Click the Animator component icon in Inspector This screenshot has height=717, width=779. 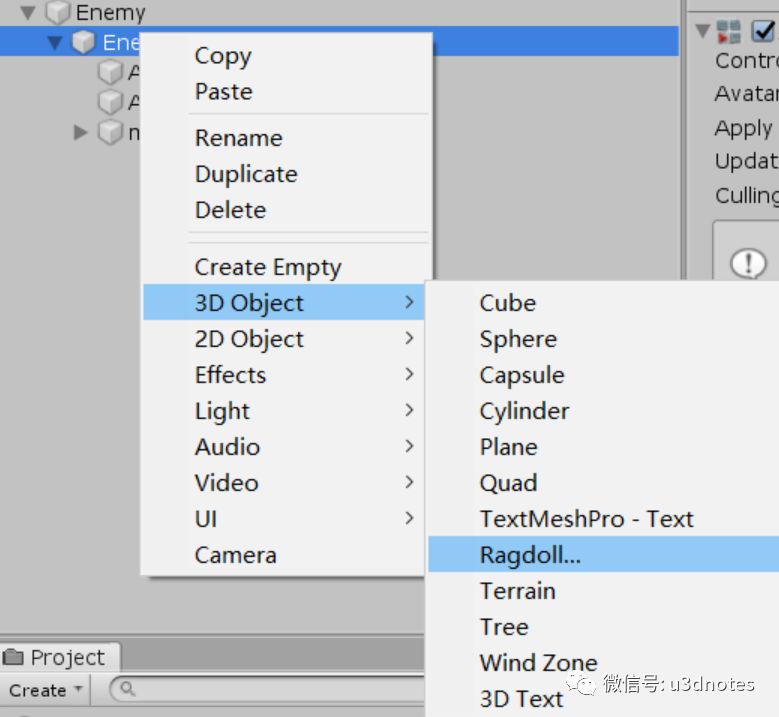point(729,32)
